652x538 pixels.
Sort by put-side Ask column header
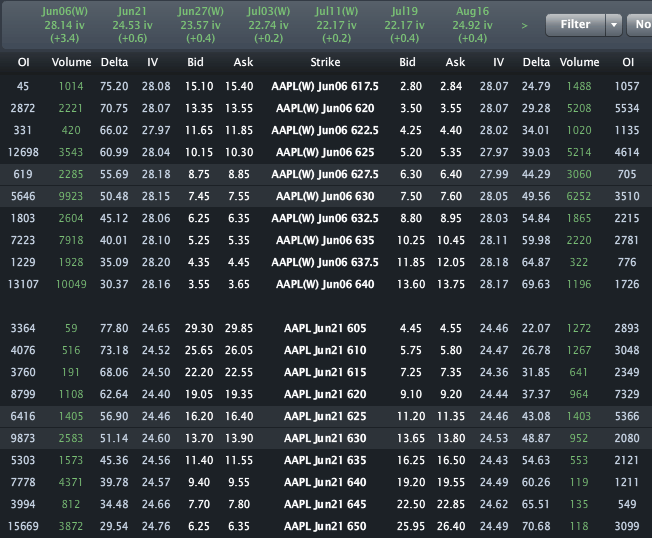pyautogui.click(x=455, y=62)
